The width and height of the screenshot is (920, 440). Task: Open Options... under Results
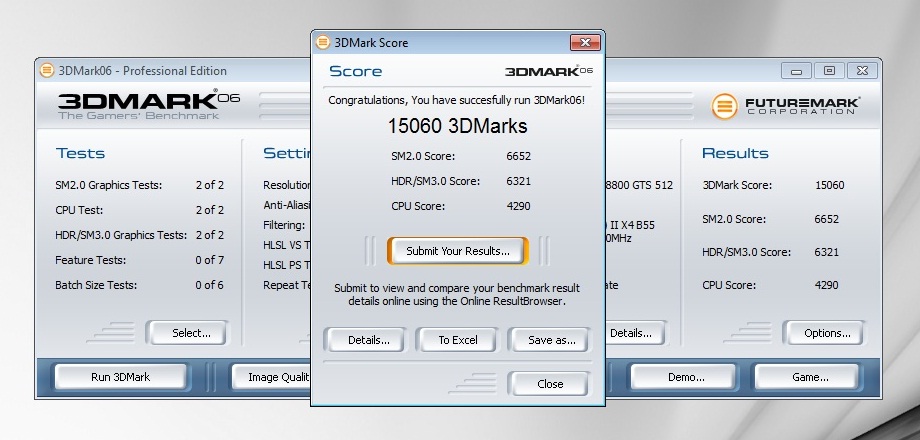(x=827, y=333)
